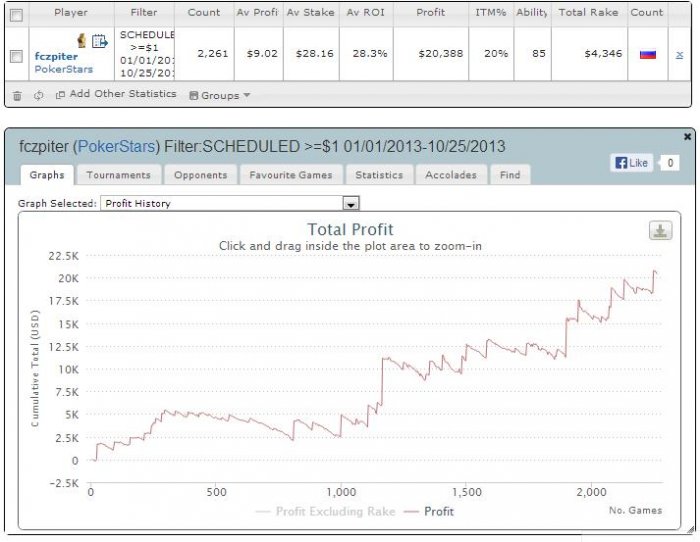Click the Profit History combo box

click(229, 204)
